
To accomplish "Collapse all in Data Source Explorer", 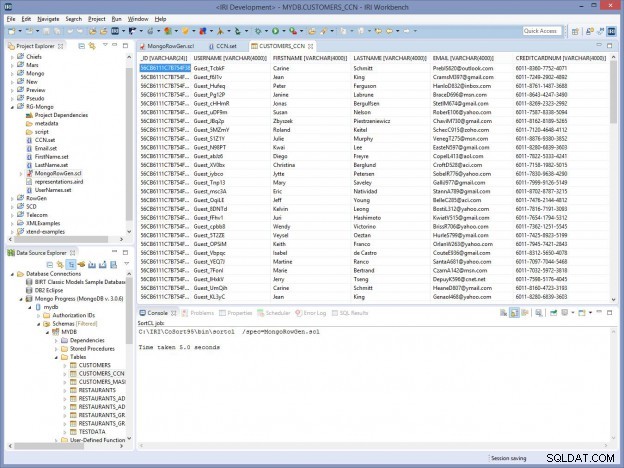I will [x=50, y=264].
